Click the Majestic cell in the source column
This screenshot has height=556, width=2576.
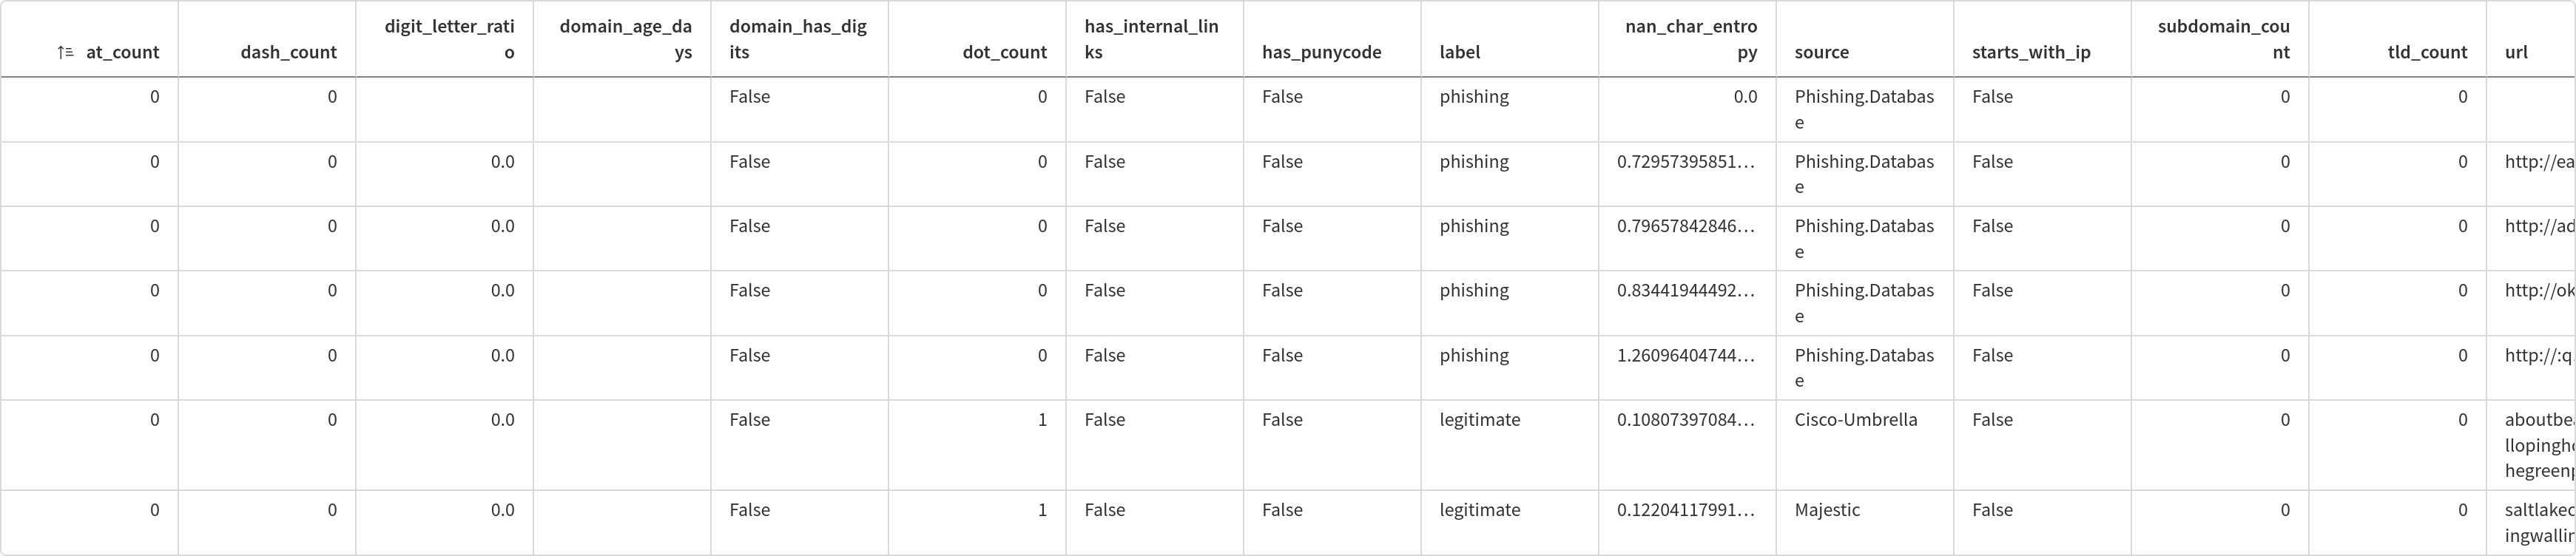click(1827, 509)
